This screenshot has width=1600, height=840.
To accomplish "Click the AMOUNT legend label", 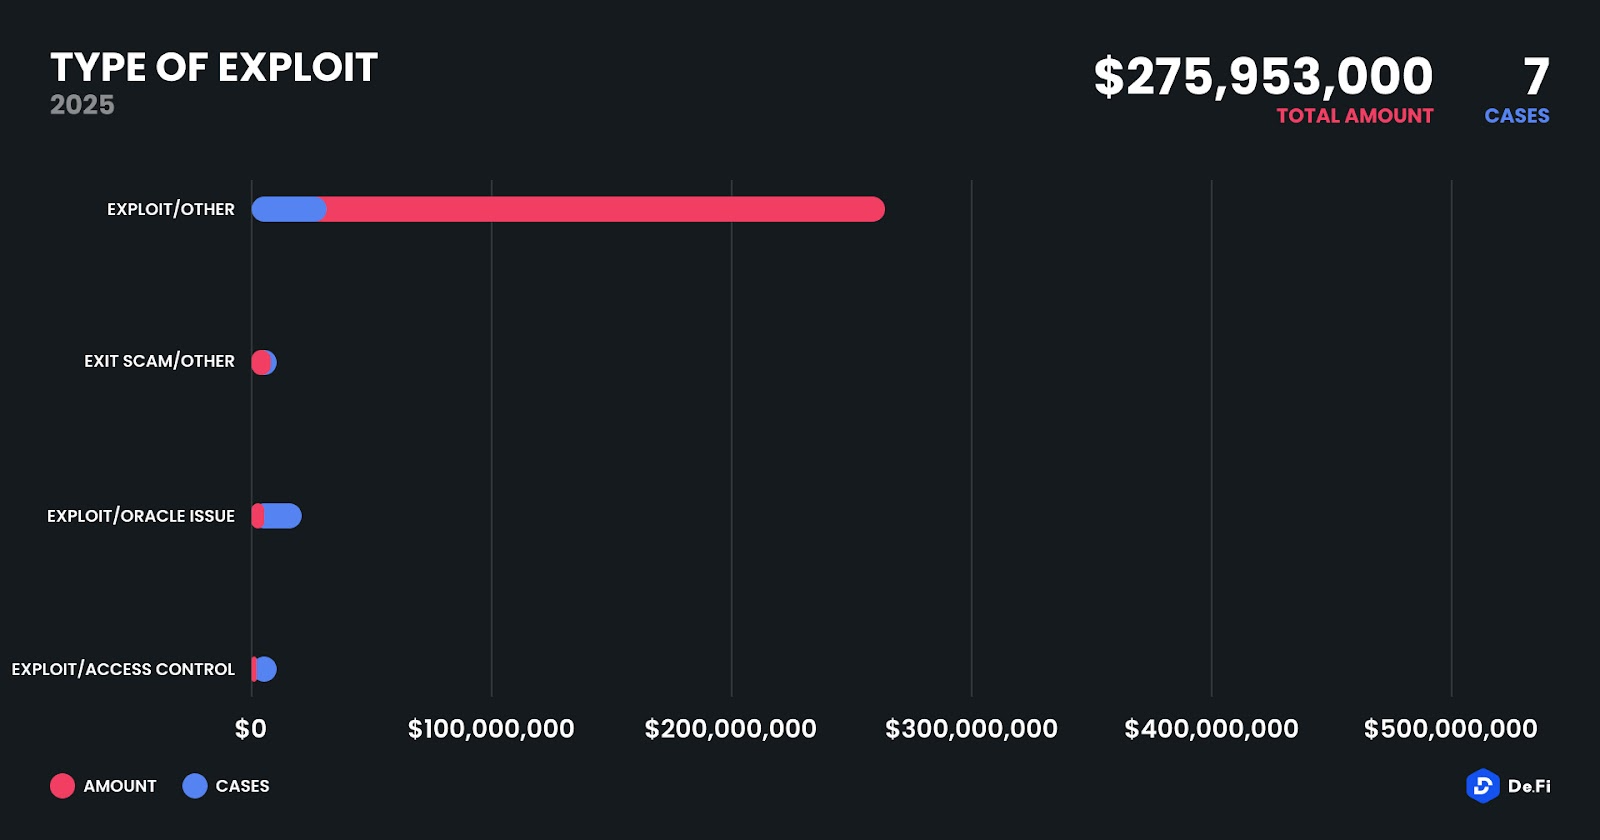I will [x=120, y=786].
